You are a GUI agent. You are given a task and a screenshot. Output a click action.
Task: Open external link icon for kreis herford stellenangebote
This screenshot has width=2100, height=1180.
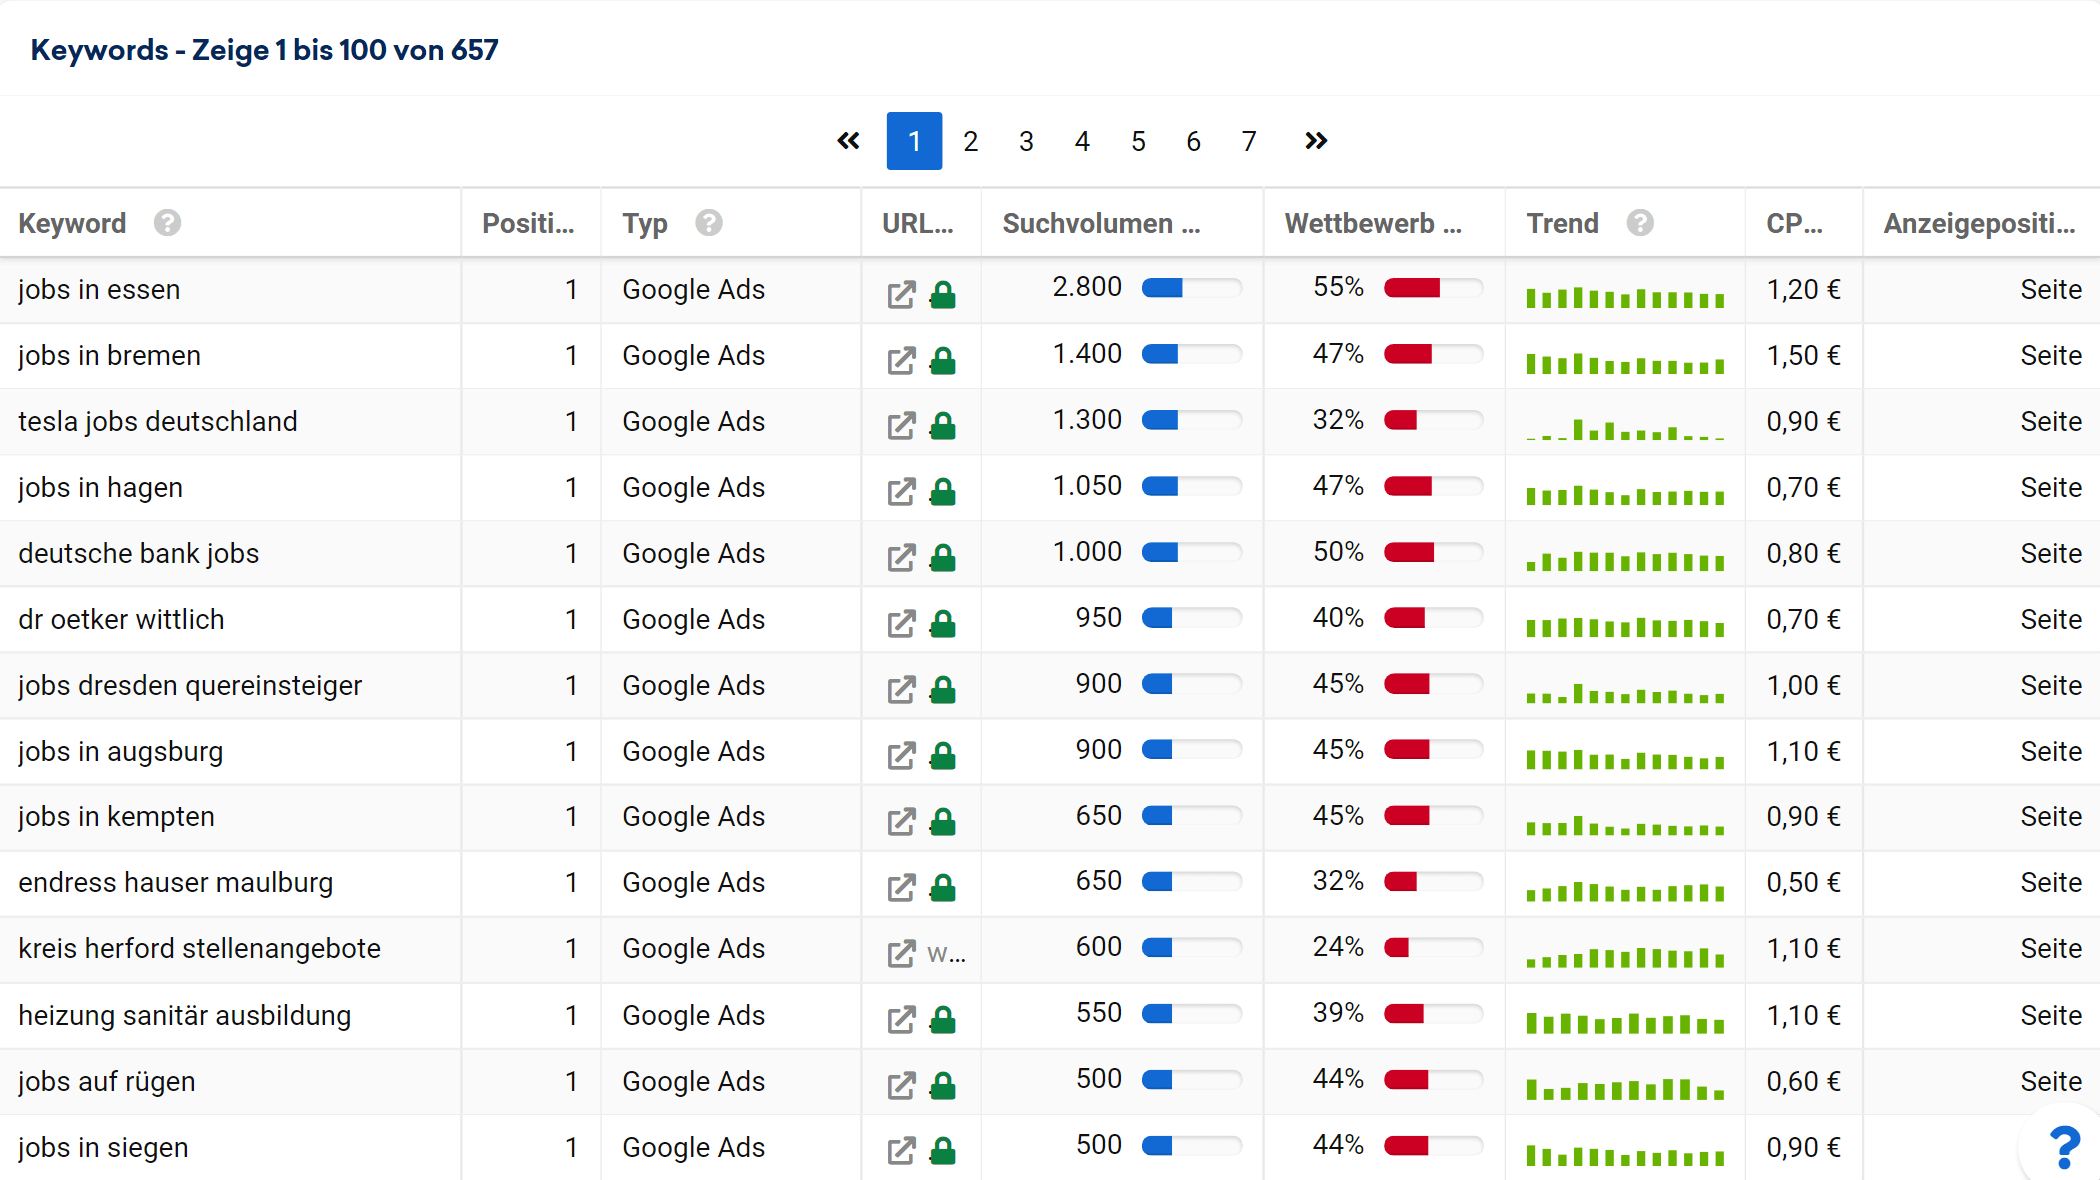pos(901,953)
